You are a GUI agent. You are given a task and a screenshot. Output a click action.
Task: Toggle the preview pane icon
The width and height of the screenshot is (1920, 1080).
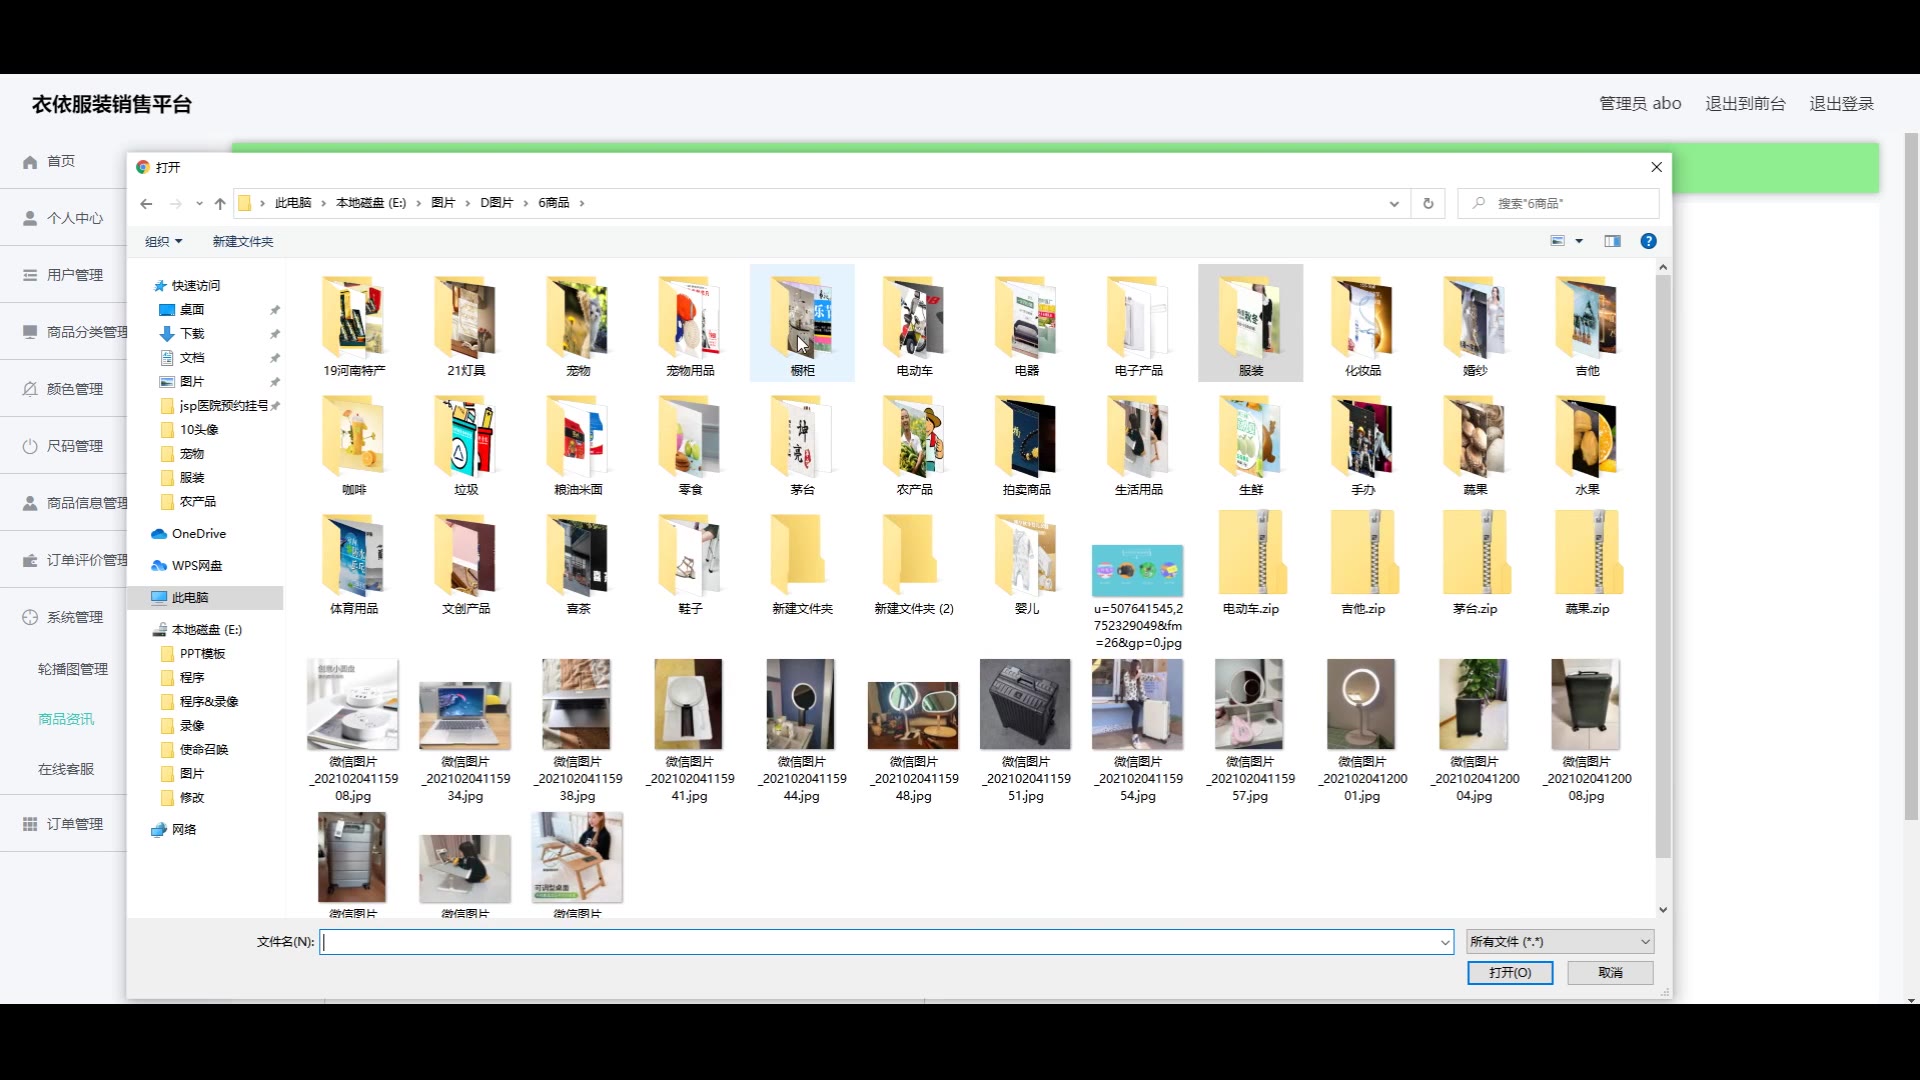[1612, 241]
